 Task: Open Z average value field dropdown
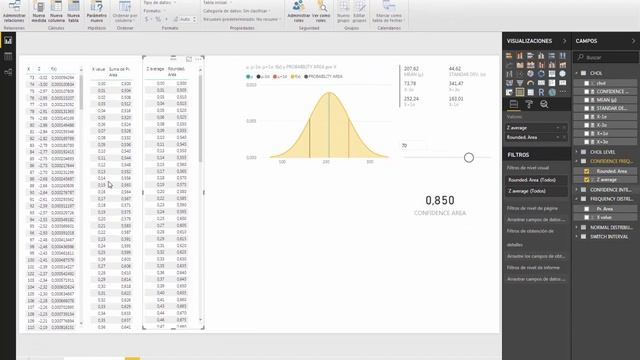pyautogui.click(x=558, y=128)
